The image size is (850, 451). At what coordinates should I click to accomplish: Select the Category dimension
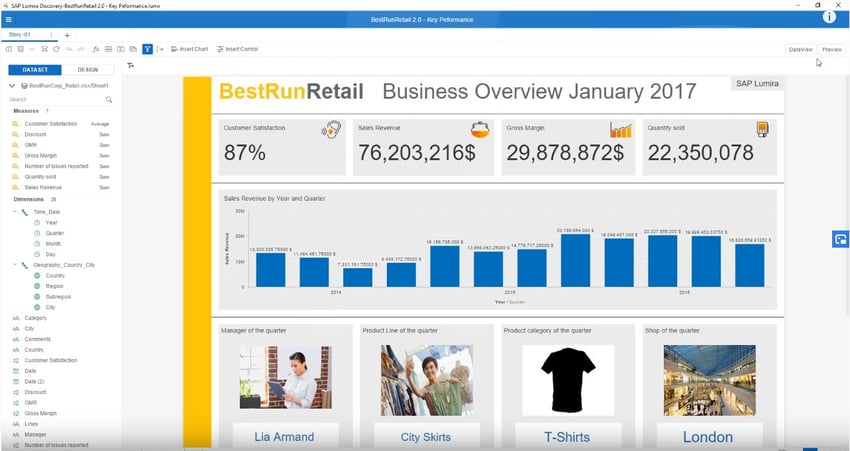tap(36, 318)
